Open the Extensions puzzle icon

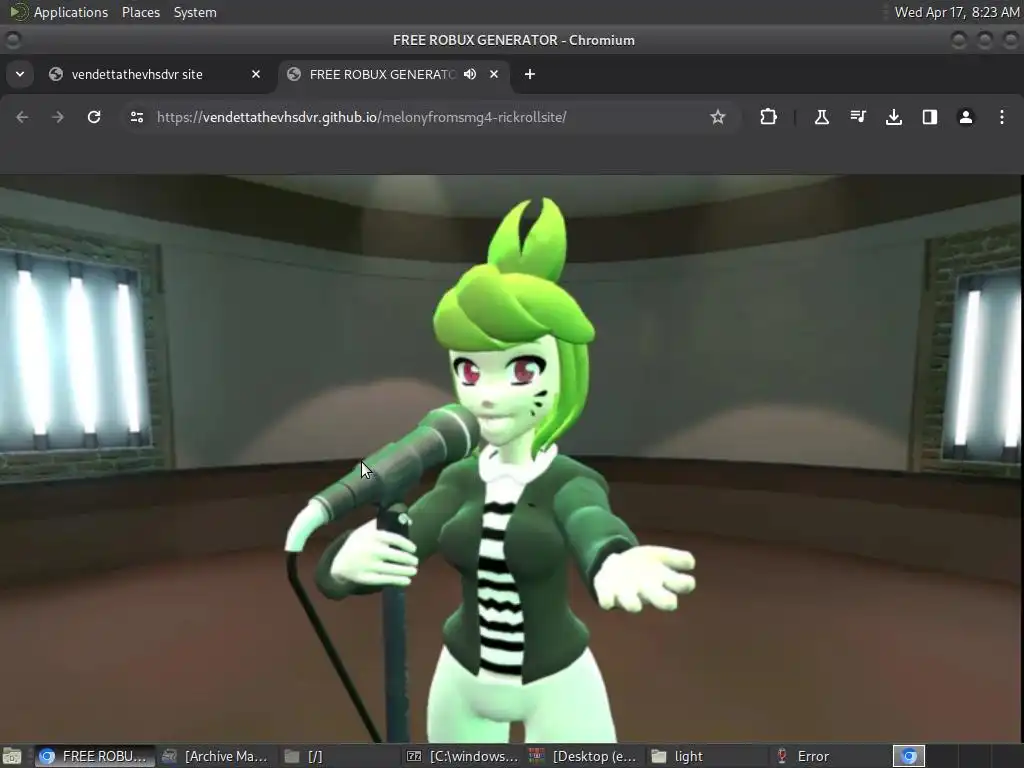[769, 117]
